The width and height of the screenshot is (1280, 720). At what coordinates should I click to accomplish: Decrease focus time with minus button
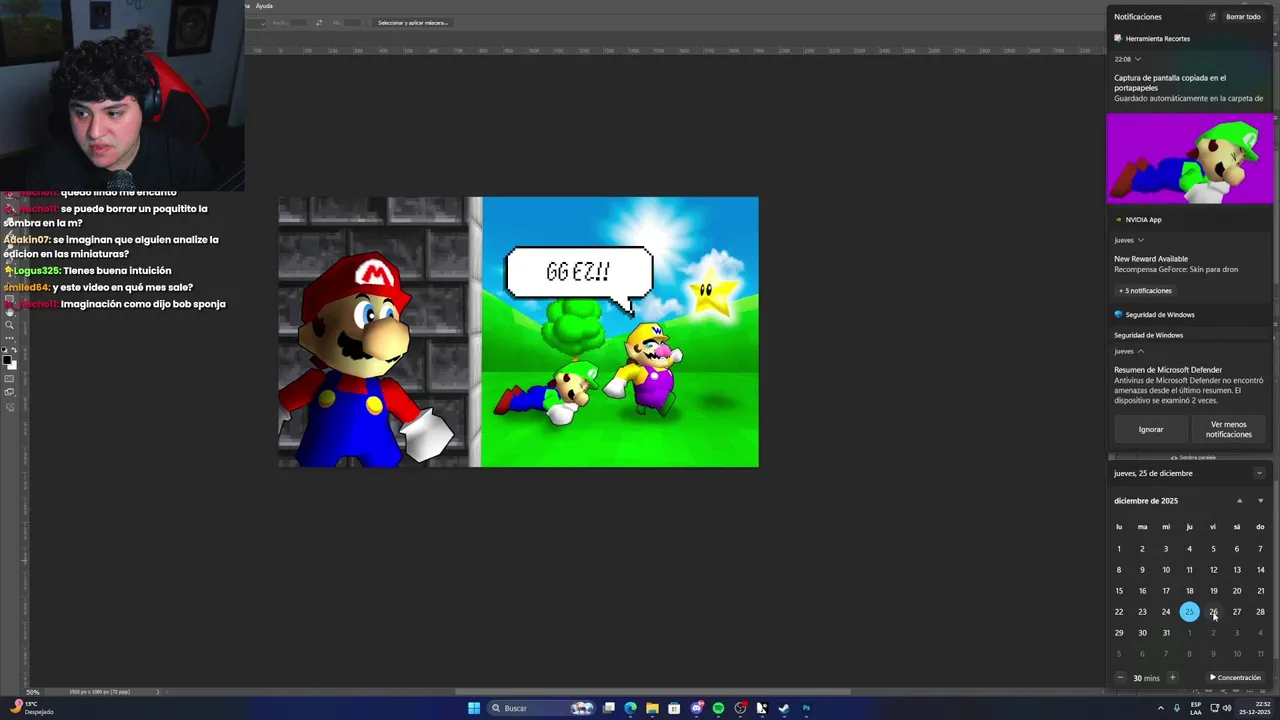click(1120, 678)
